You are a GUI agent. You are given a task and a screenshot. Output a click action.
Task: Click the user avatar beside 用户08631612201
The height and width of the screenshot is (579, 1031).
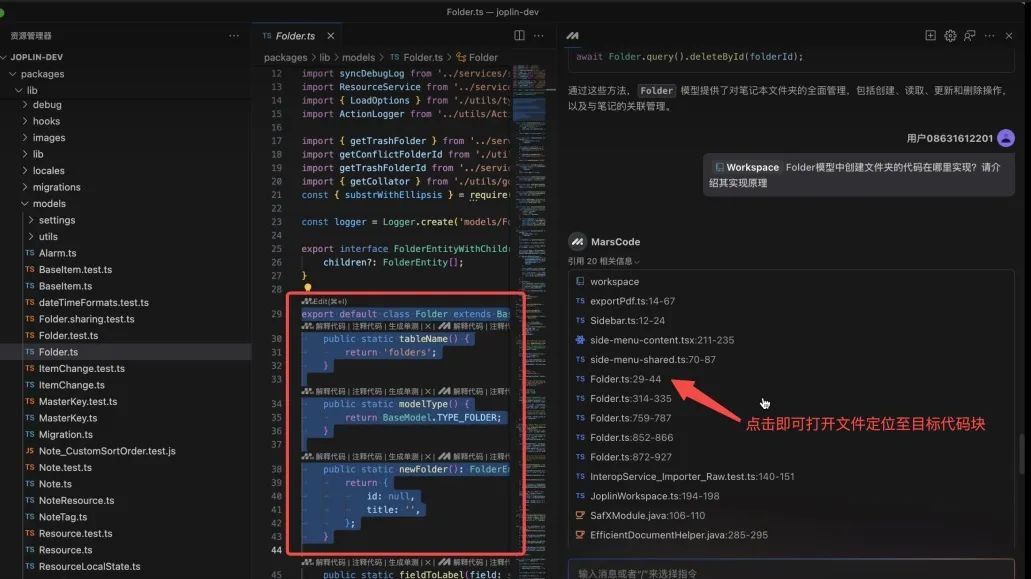tap(1005, 138)
